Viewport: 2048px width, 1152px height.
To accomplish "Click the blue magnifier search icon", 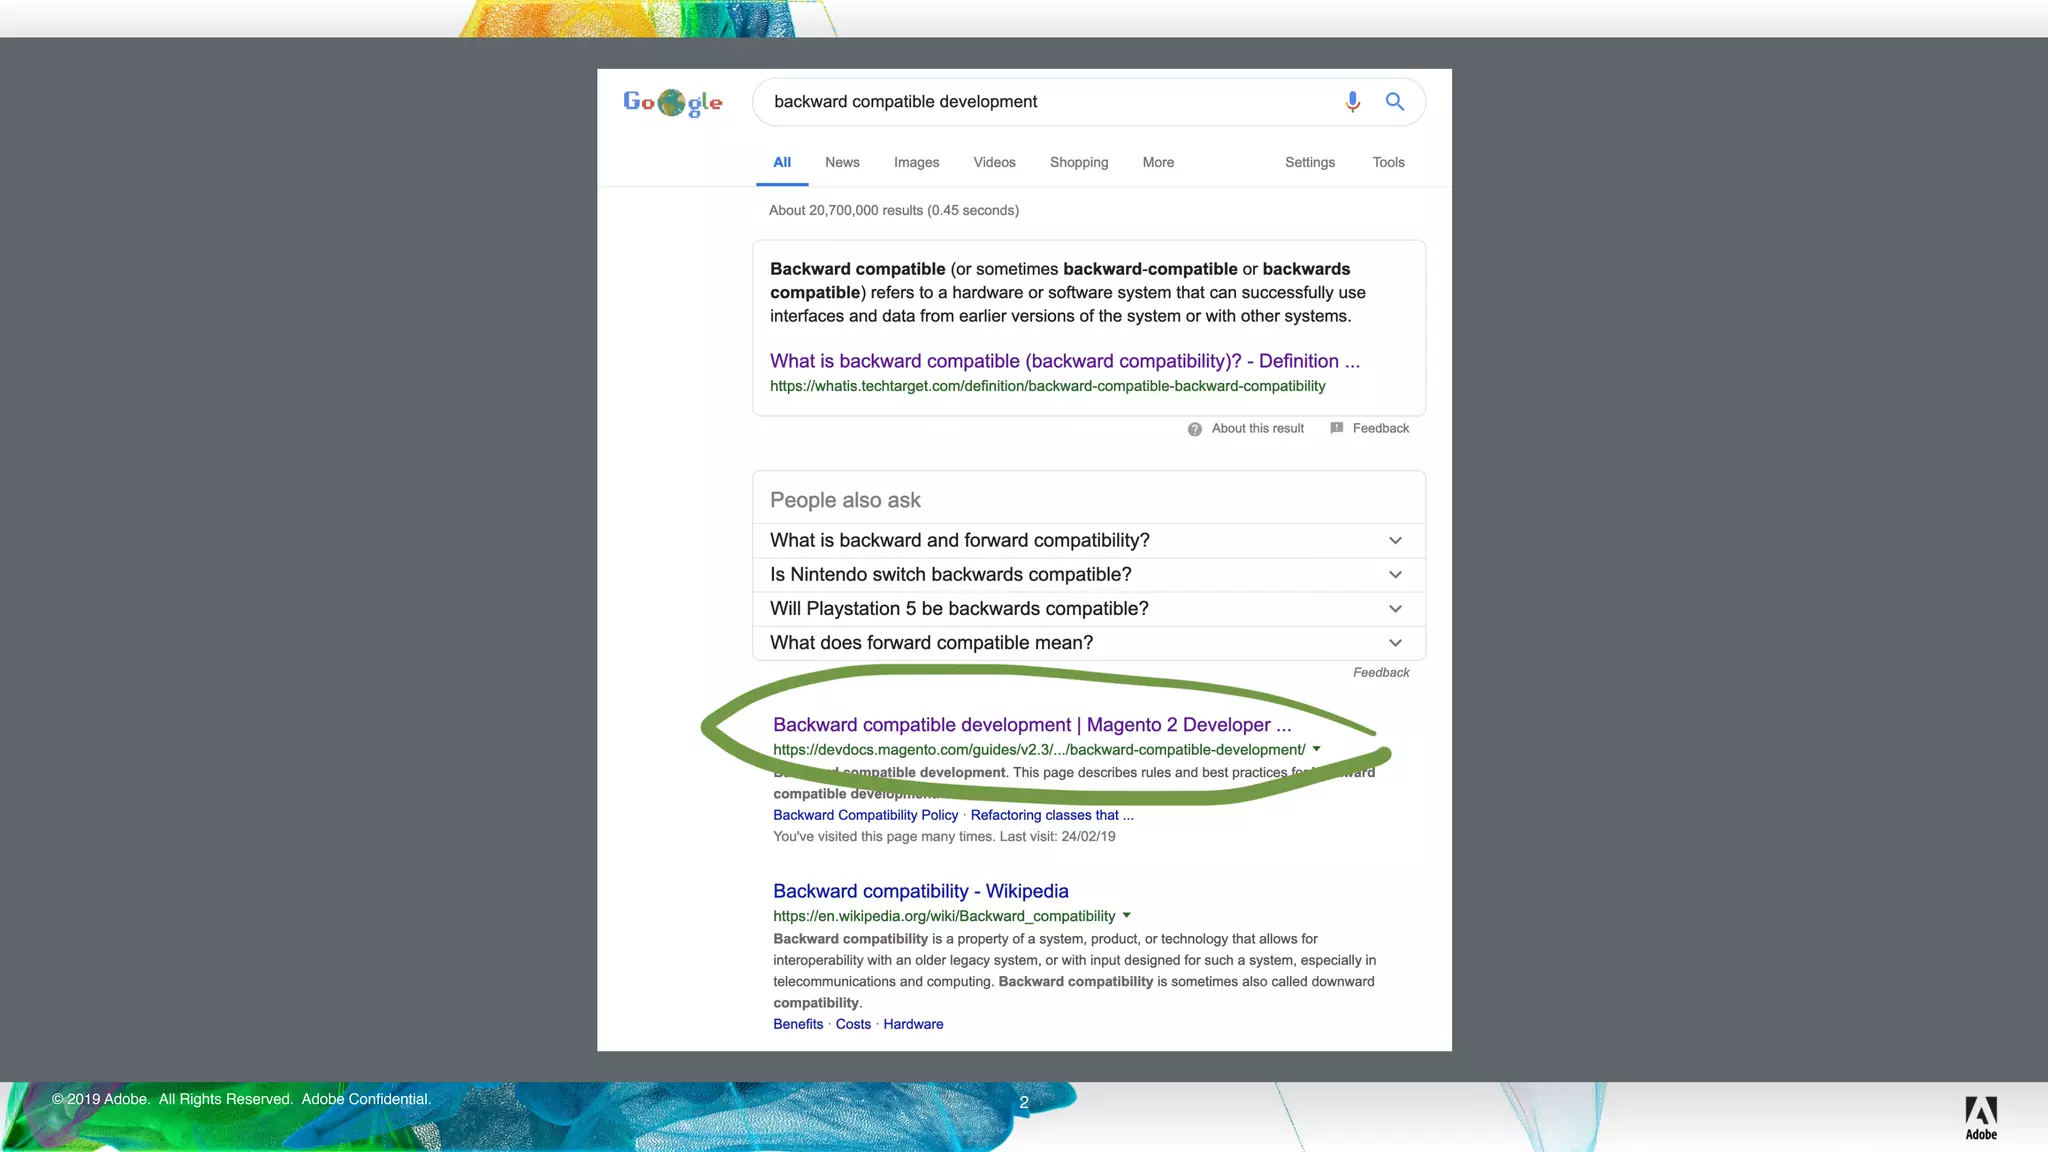I will 1394,102.
